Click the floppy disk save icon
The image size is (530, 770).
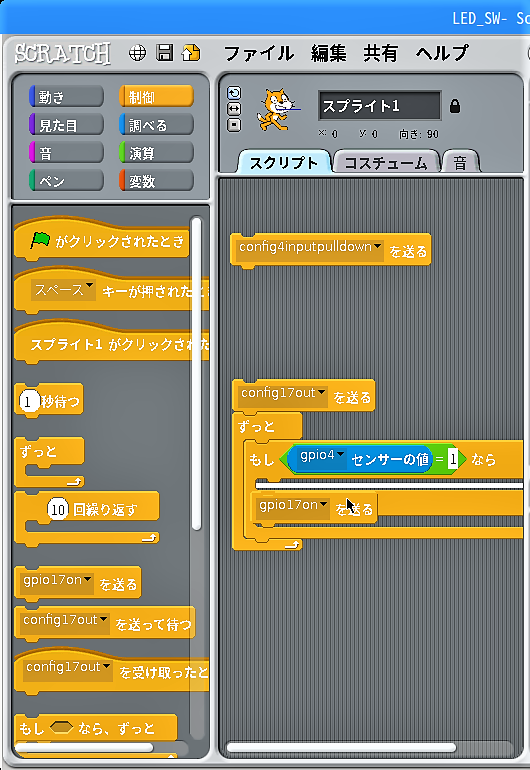pos(165,53)
